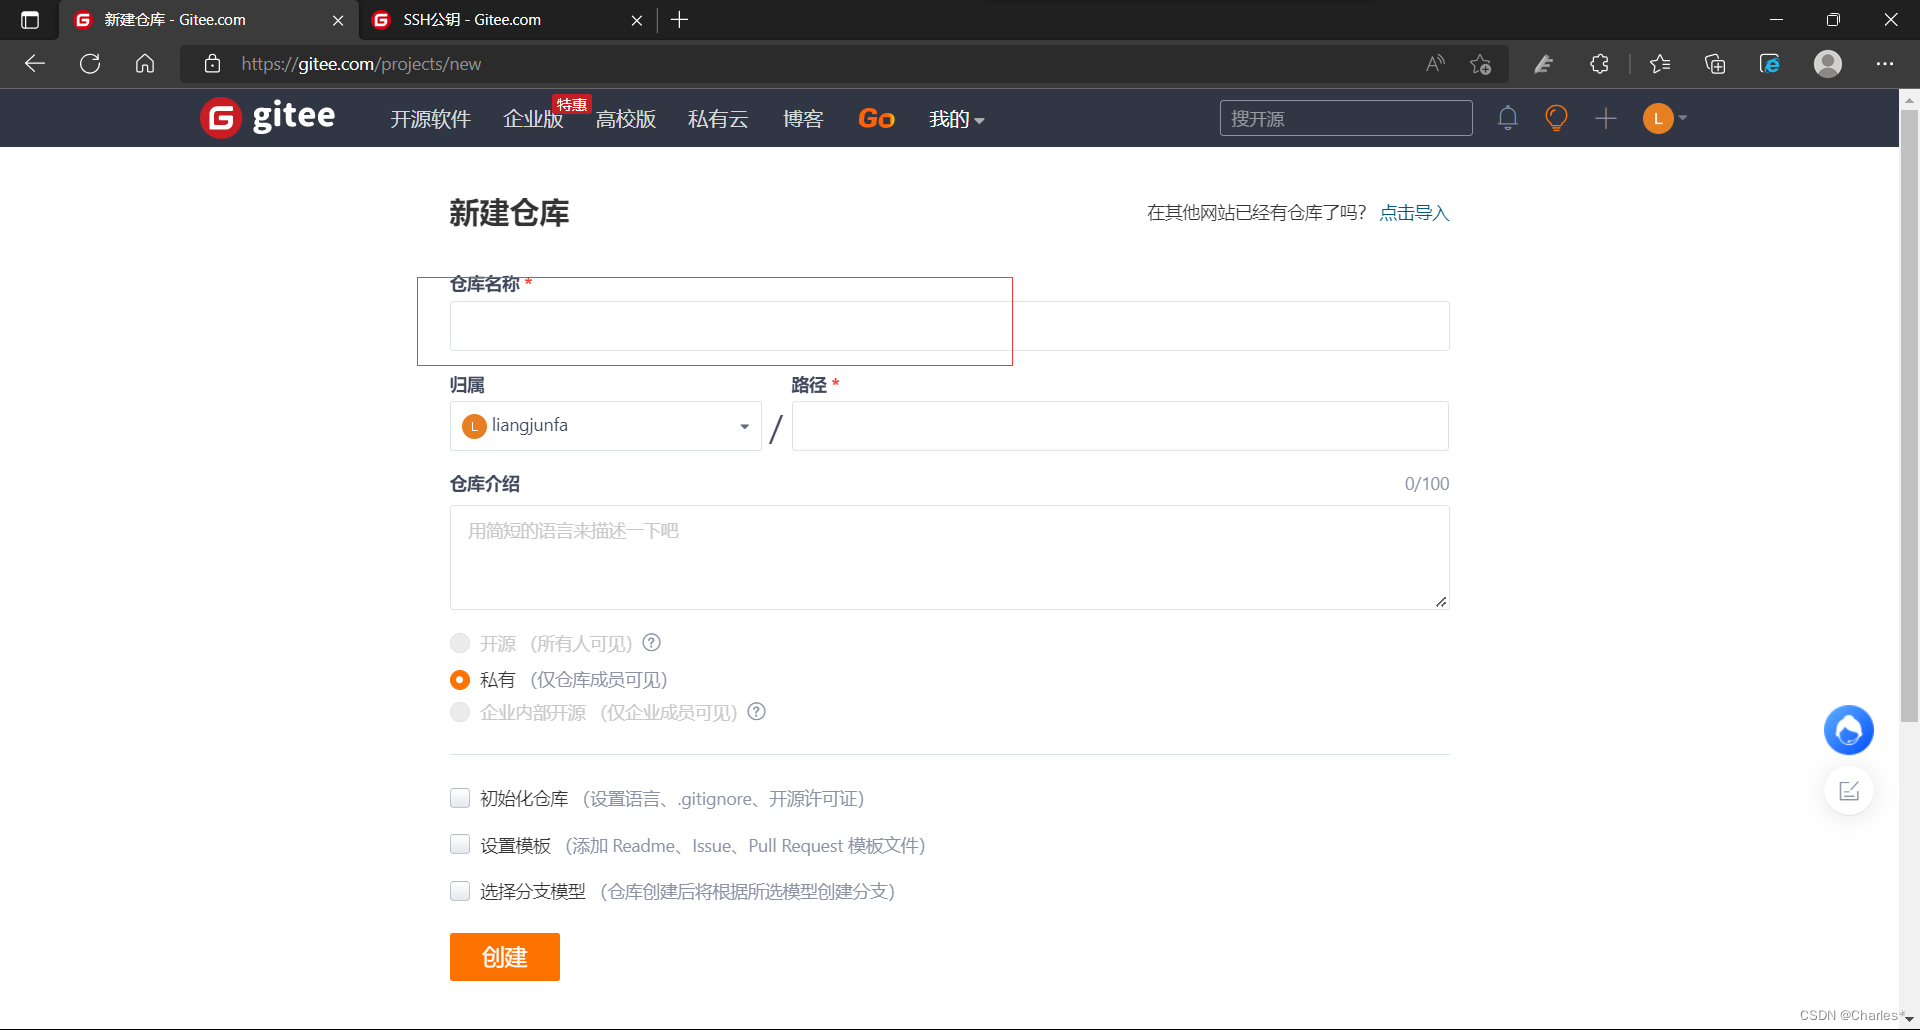Click the 点击导入 import link
This screenshot has width=1920, height=1030.
(1414, 213)
